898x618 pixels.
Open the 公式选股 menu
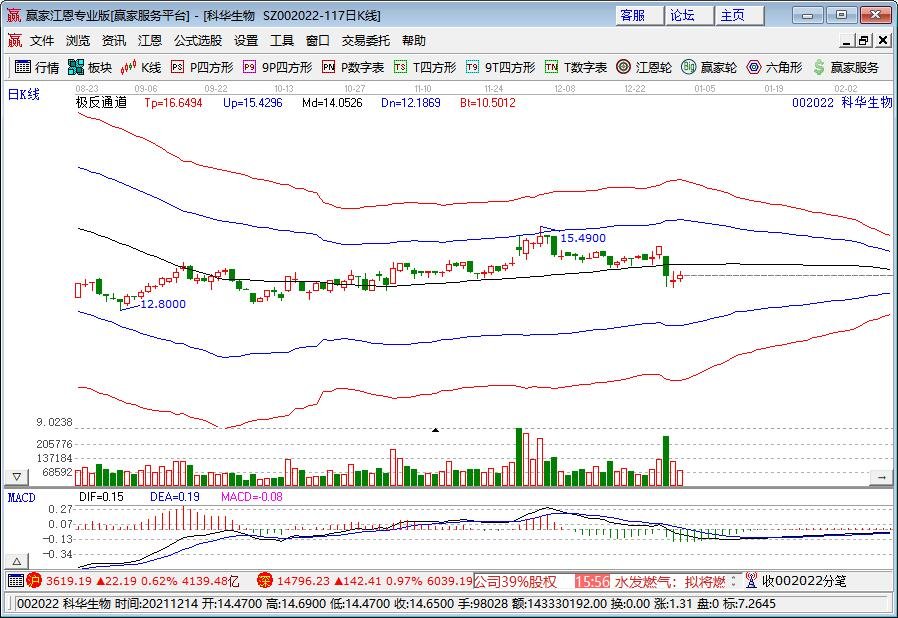click(198, 41)
